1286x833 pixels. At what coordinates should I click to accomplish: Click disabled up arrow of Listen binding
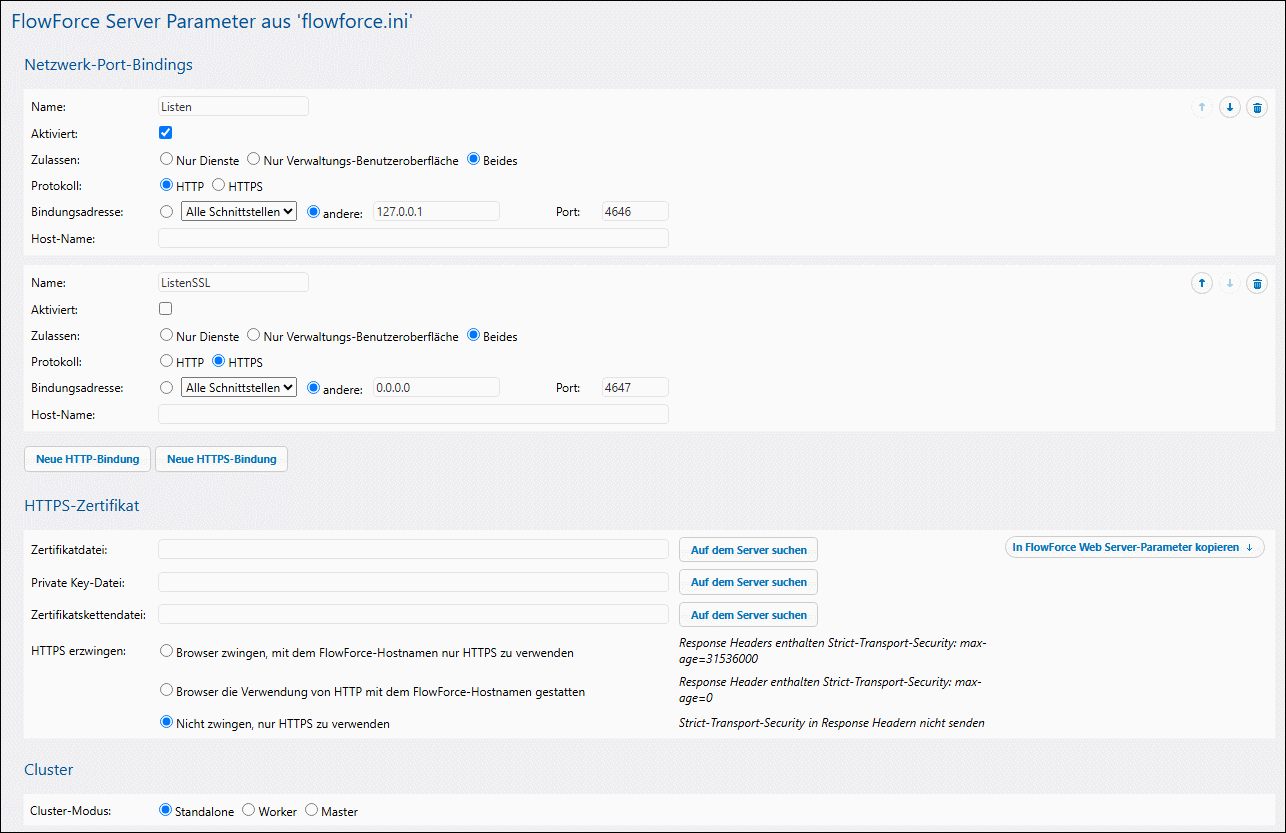point(1201,108)
